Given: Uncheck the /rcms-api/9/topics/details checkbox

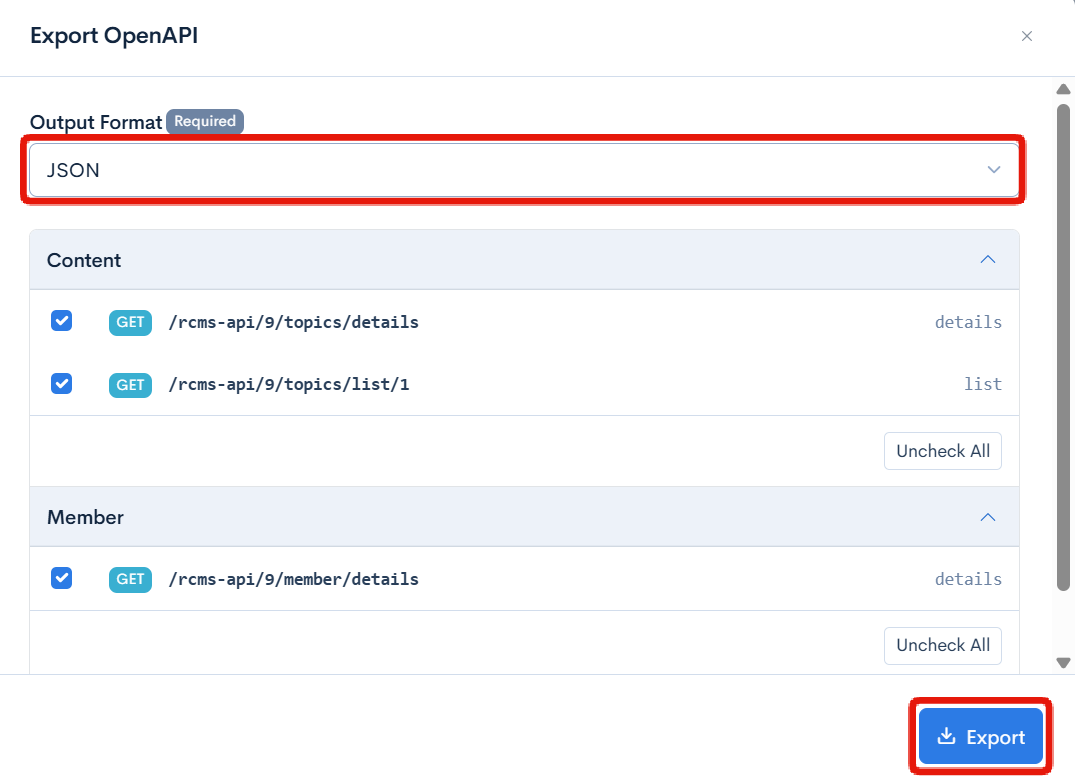Looking at the screenshot, I should pos(62,321).
